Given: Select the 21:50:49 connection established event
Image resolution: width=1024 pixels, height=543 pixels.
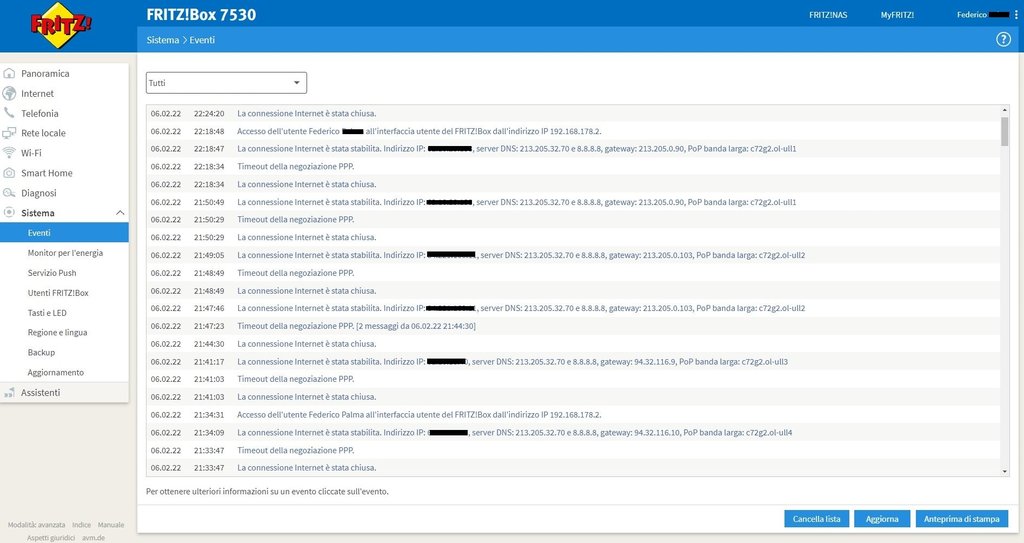Looking at the screenshot, I should [x=573, y=202].
